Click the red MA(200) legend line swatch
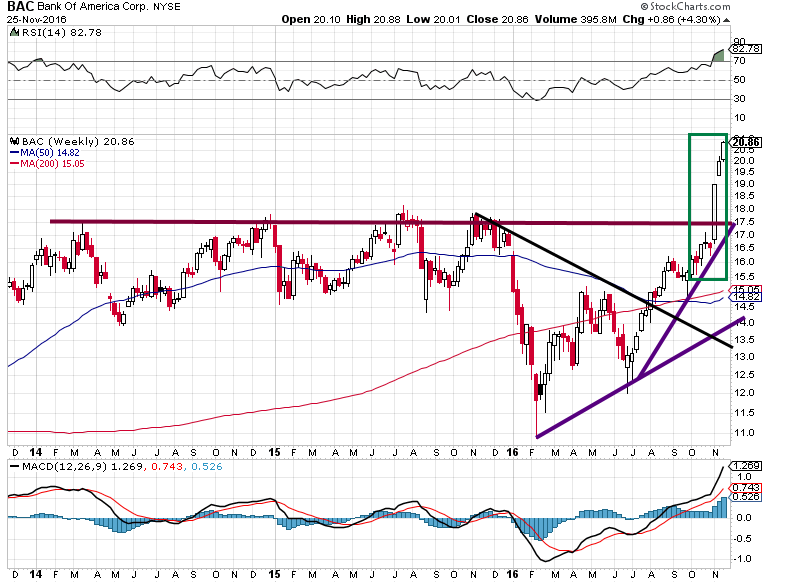This screenshot has height=588, width=797. tap(15, 164)
